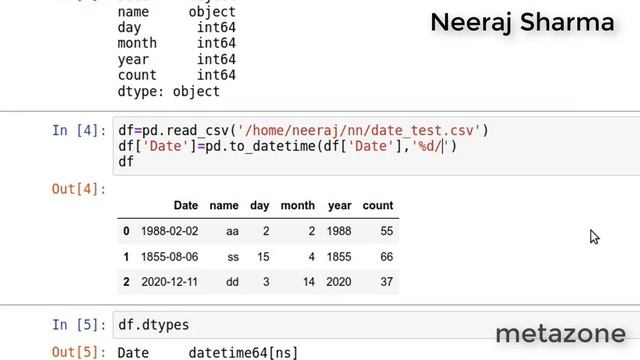Viewport: 640px width, 360px height.
Task: Click the read_csv file path string
Action: pos(359,131)
